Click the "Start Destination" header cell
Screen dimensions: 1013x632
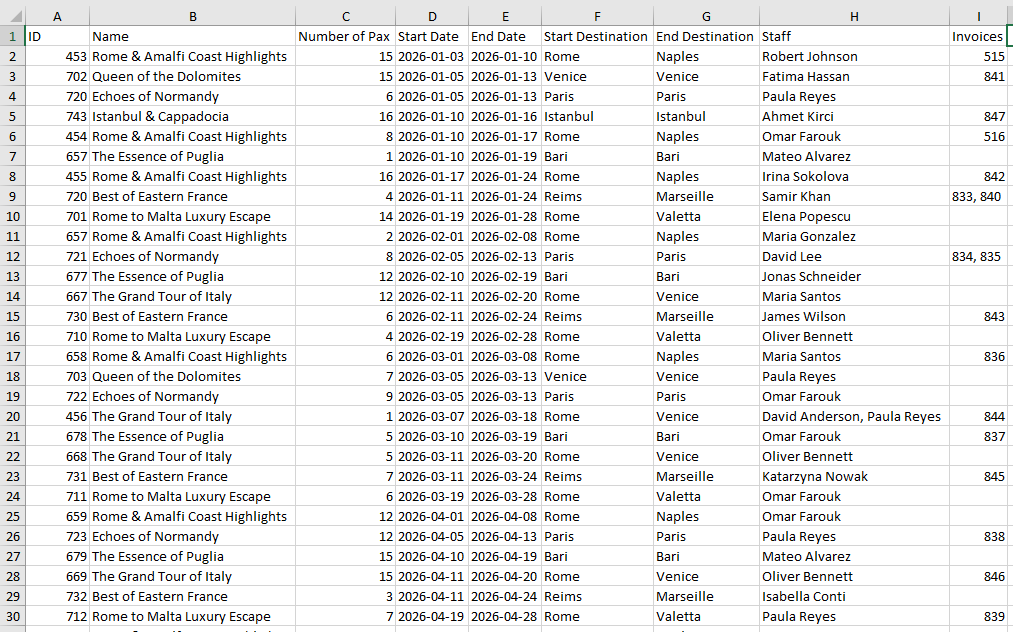click(x=597, y=36)
